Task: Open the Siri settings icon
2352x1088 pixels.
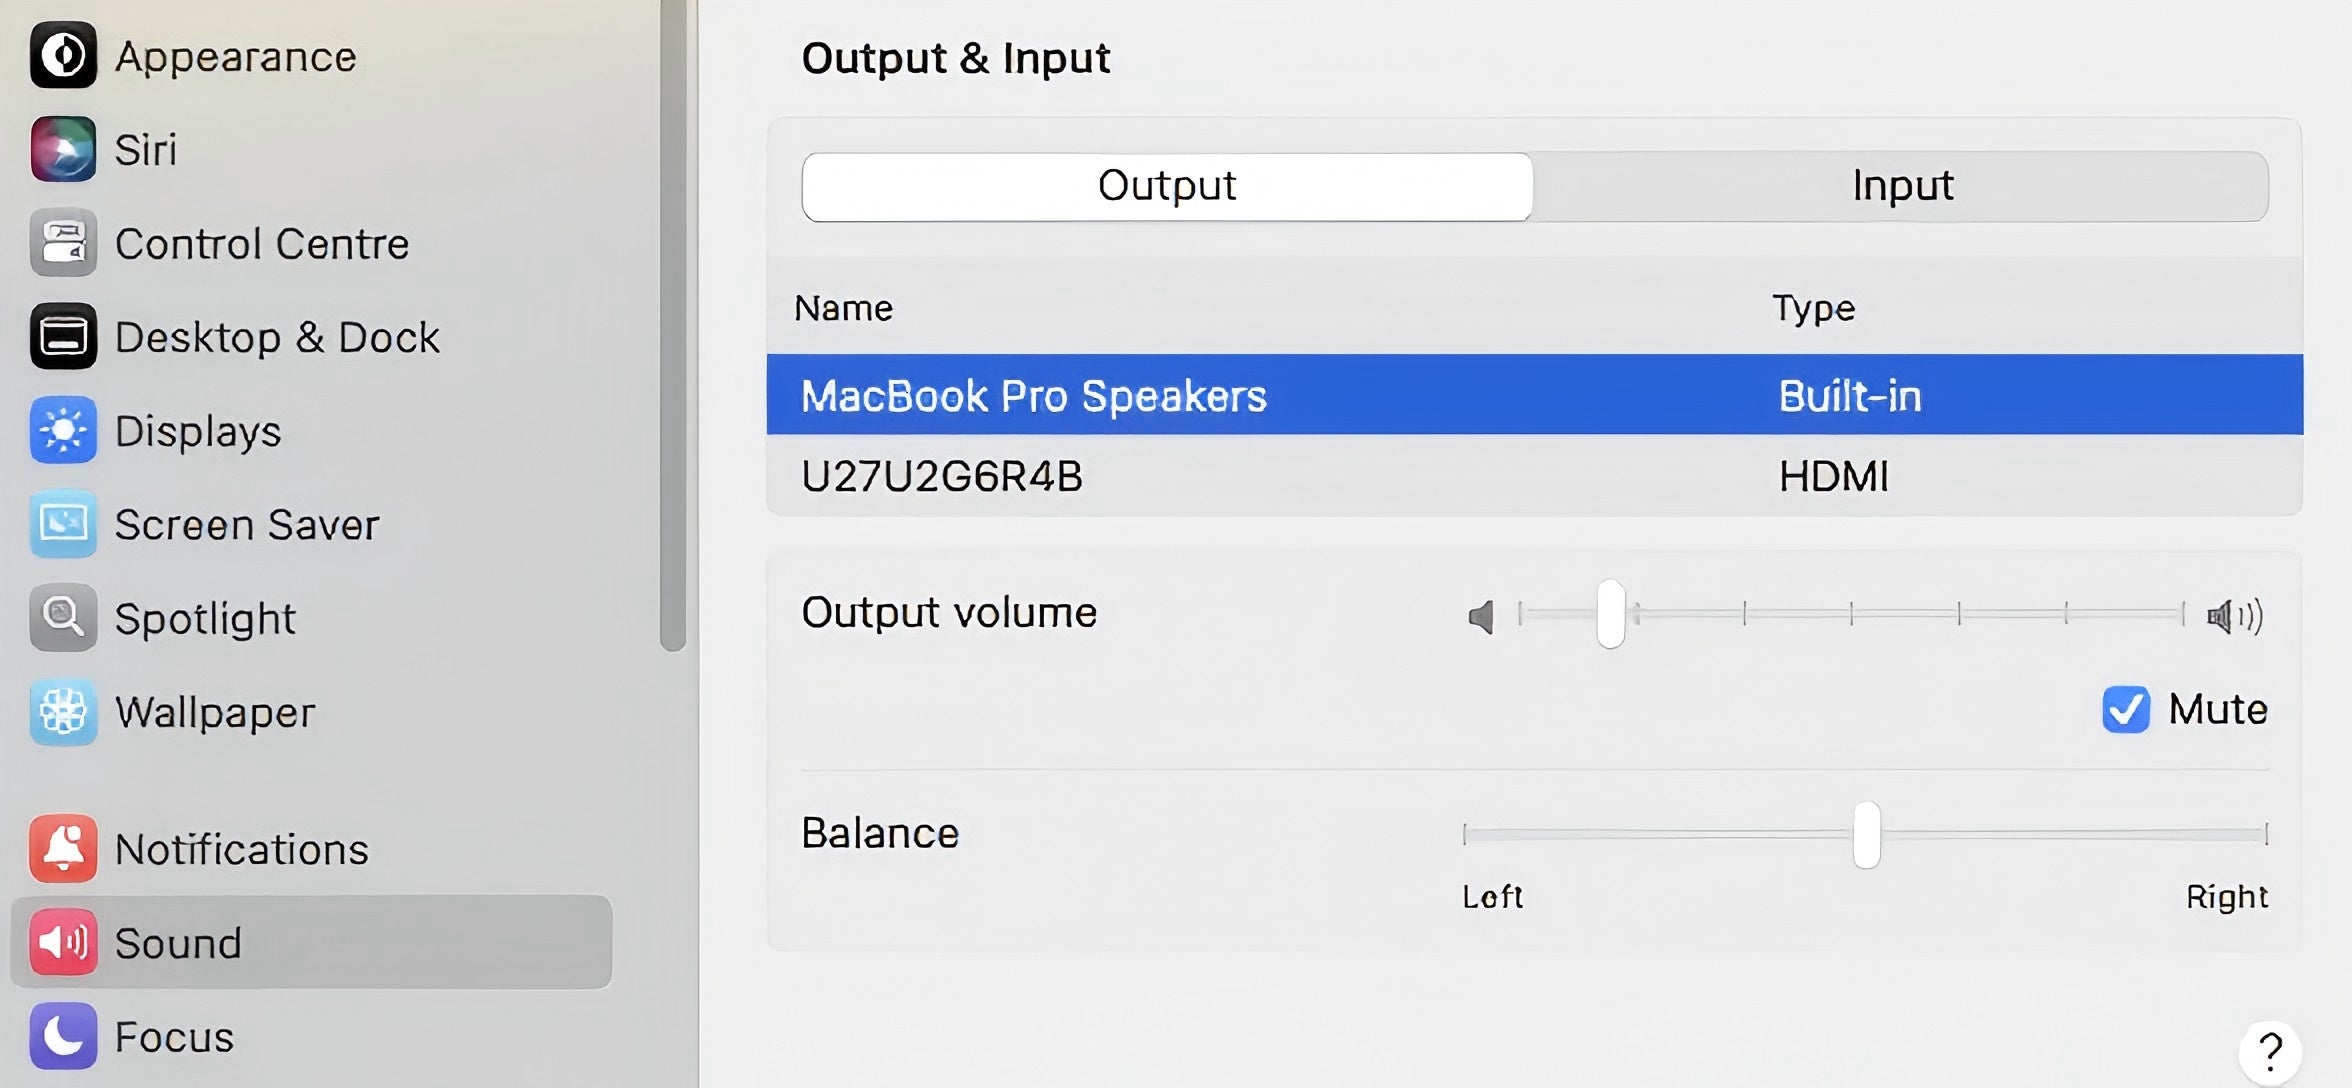Action: [x=63, y=149]
